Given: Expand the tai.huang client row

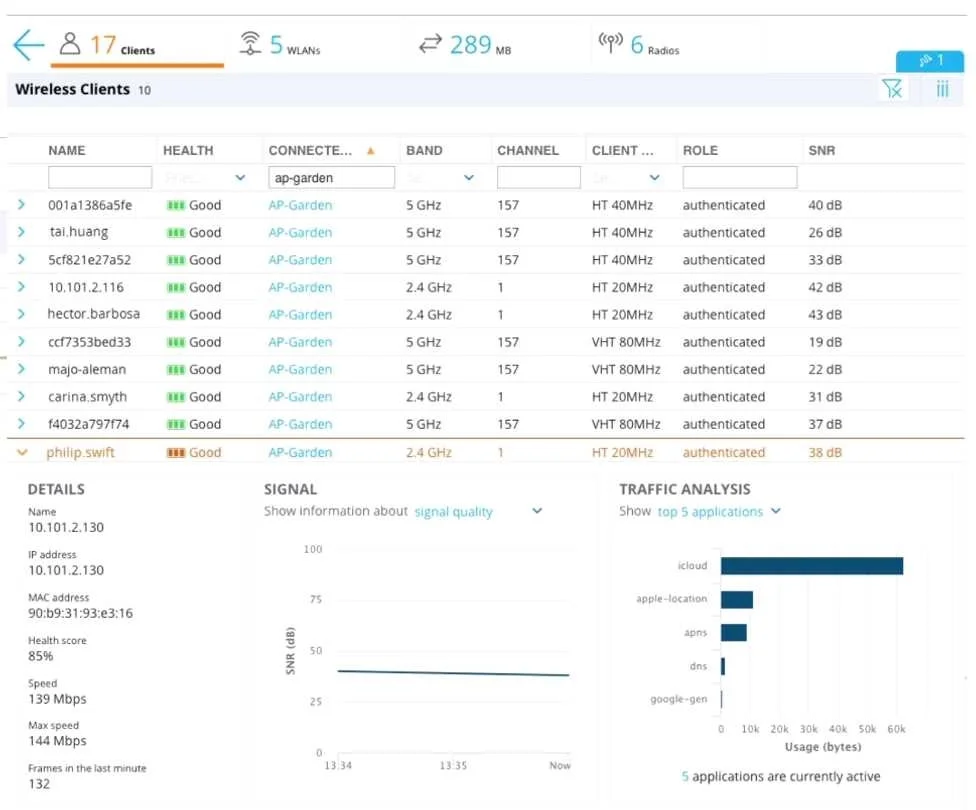Looking at the screenshot, I should (x=22, y=232).
